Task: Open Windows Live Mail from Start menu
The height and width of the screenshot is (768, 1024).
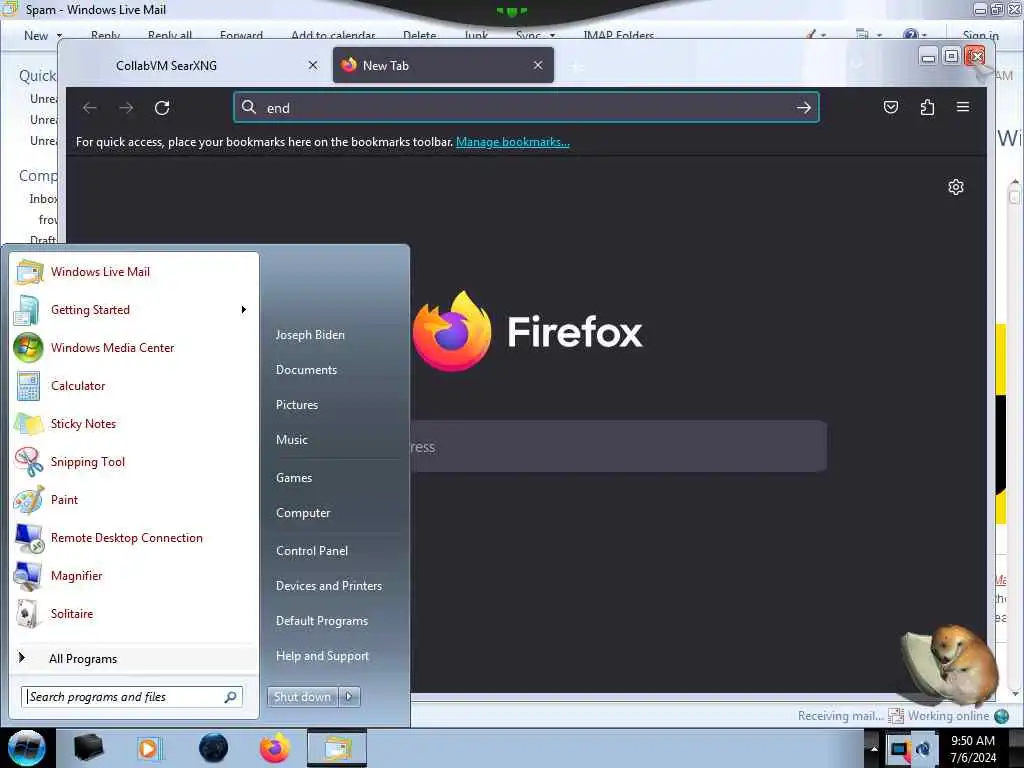Action: point(134,272)
